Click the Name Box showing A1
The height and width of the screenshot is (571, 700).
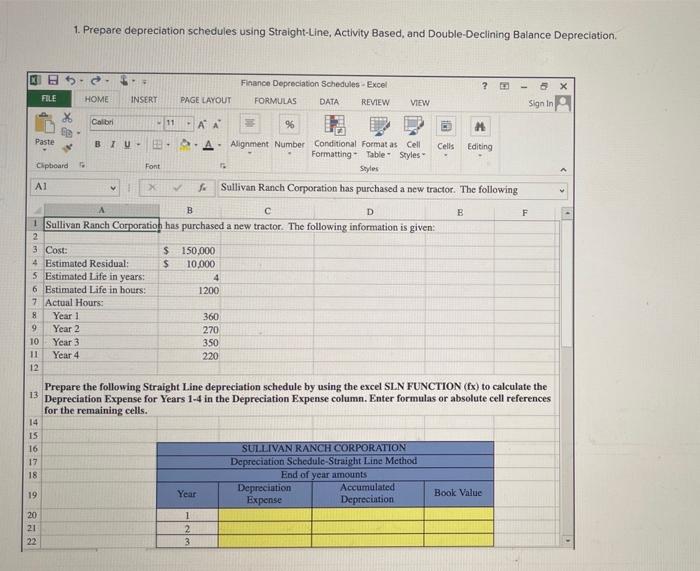(75, 187)
